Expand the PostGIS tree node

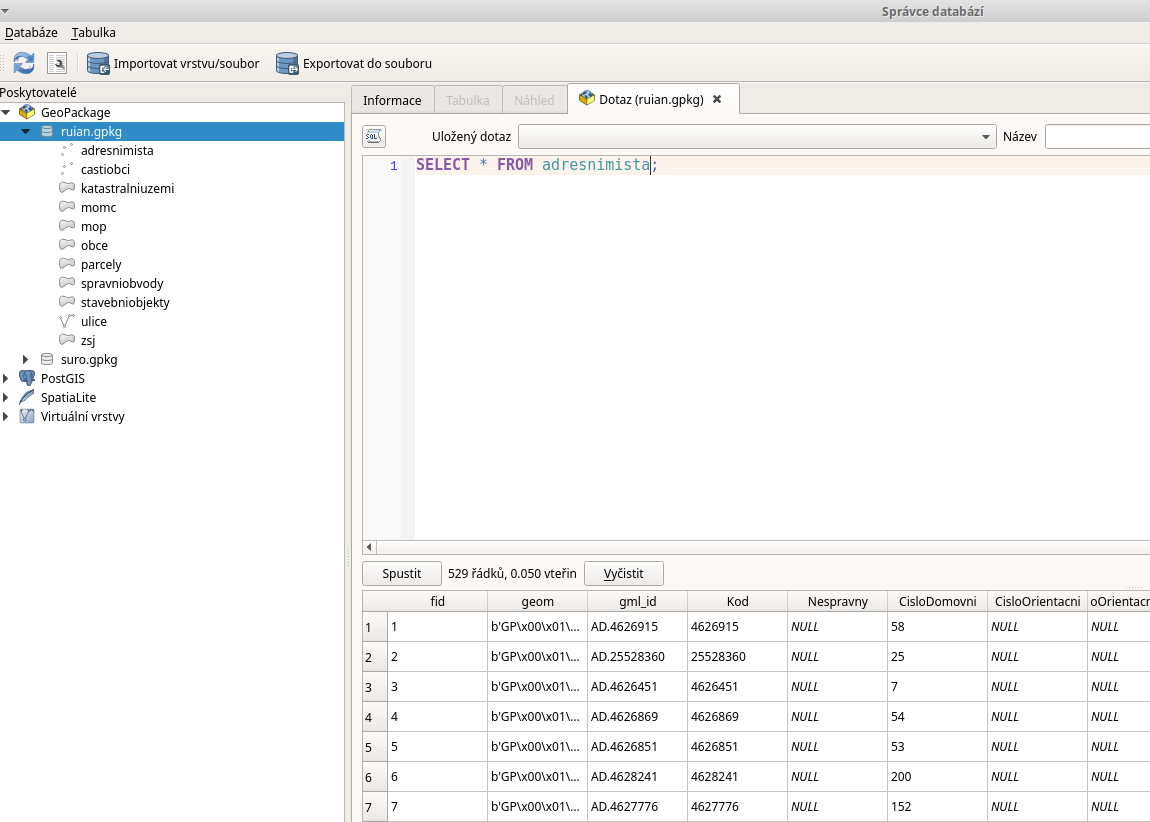[x=6, y=378]
